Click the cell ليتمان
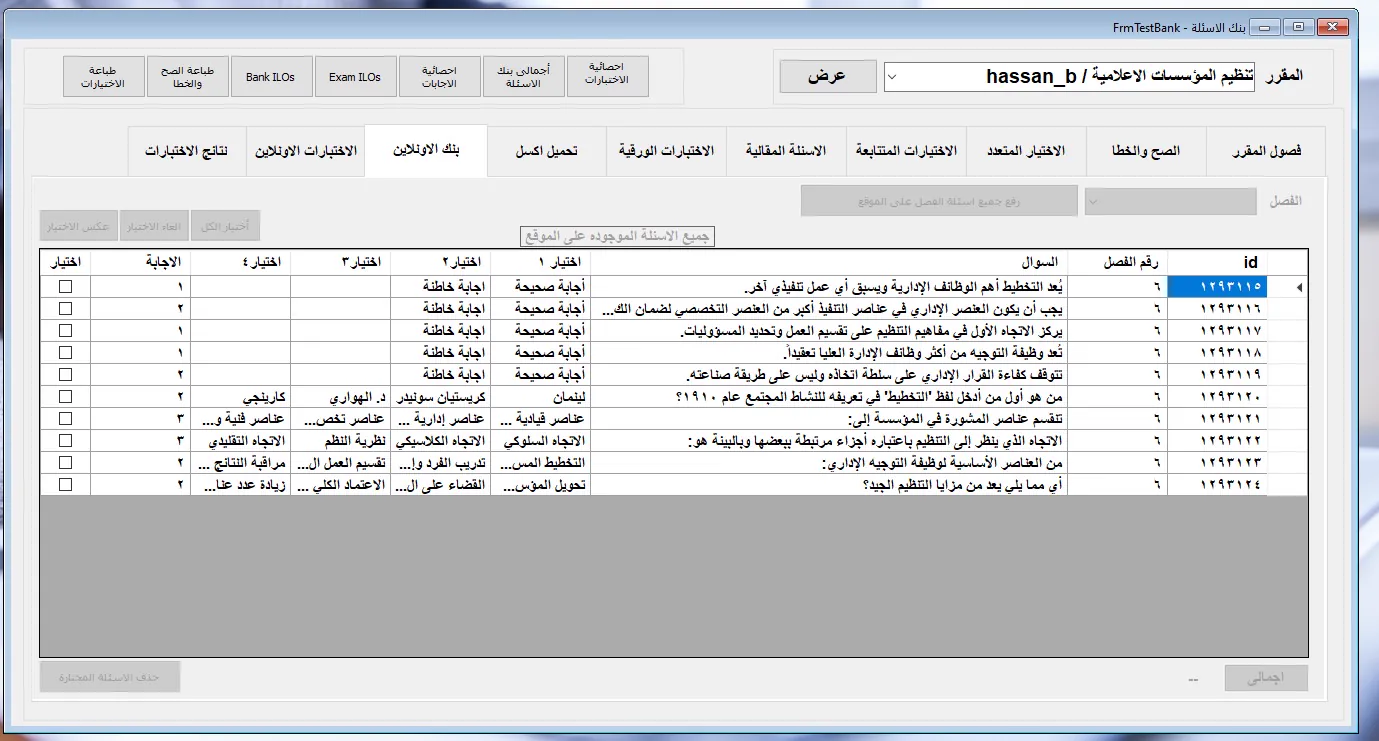 [x=540, y=397]
